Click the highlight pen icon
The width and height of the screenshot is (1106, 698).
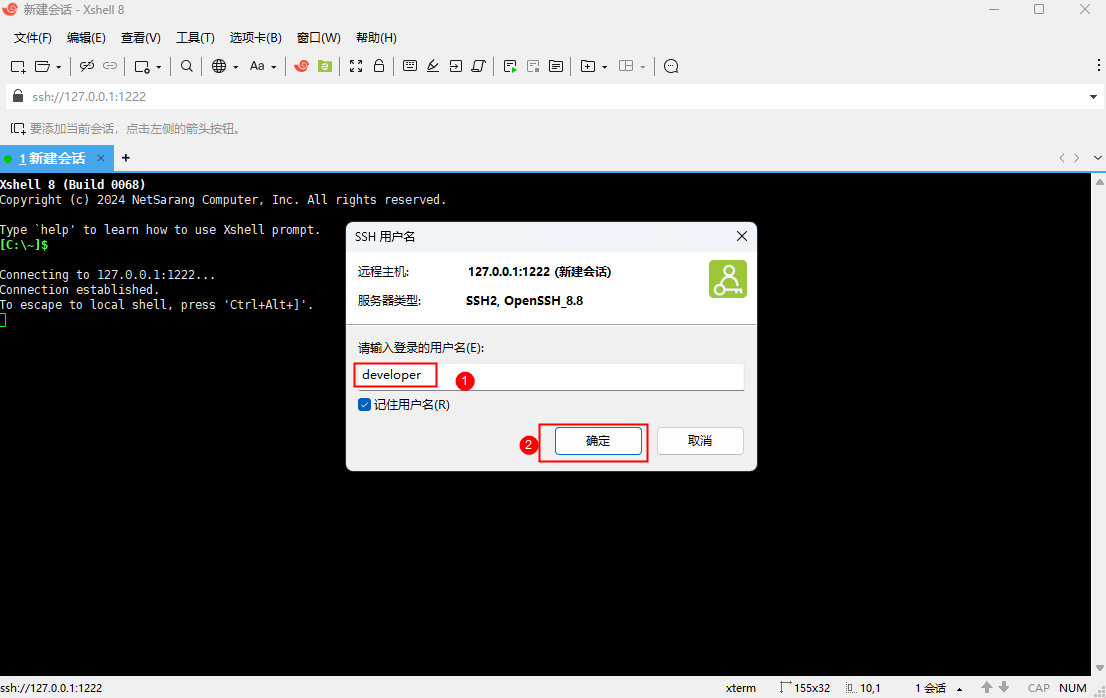click(x=433, y=66)
